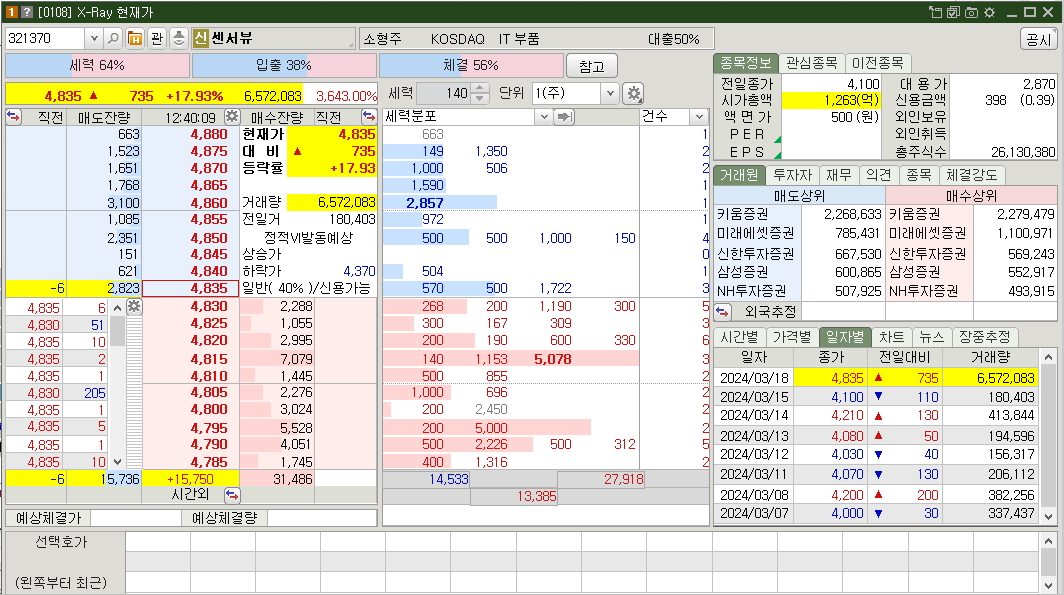The width and height of the screenshot is (1064, 595).
Task: Open help via the ? title bar icon
Action: [26, 12]
